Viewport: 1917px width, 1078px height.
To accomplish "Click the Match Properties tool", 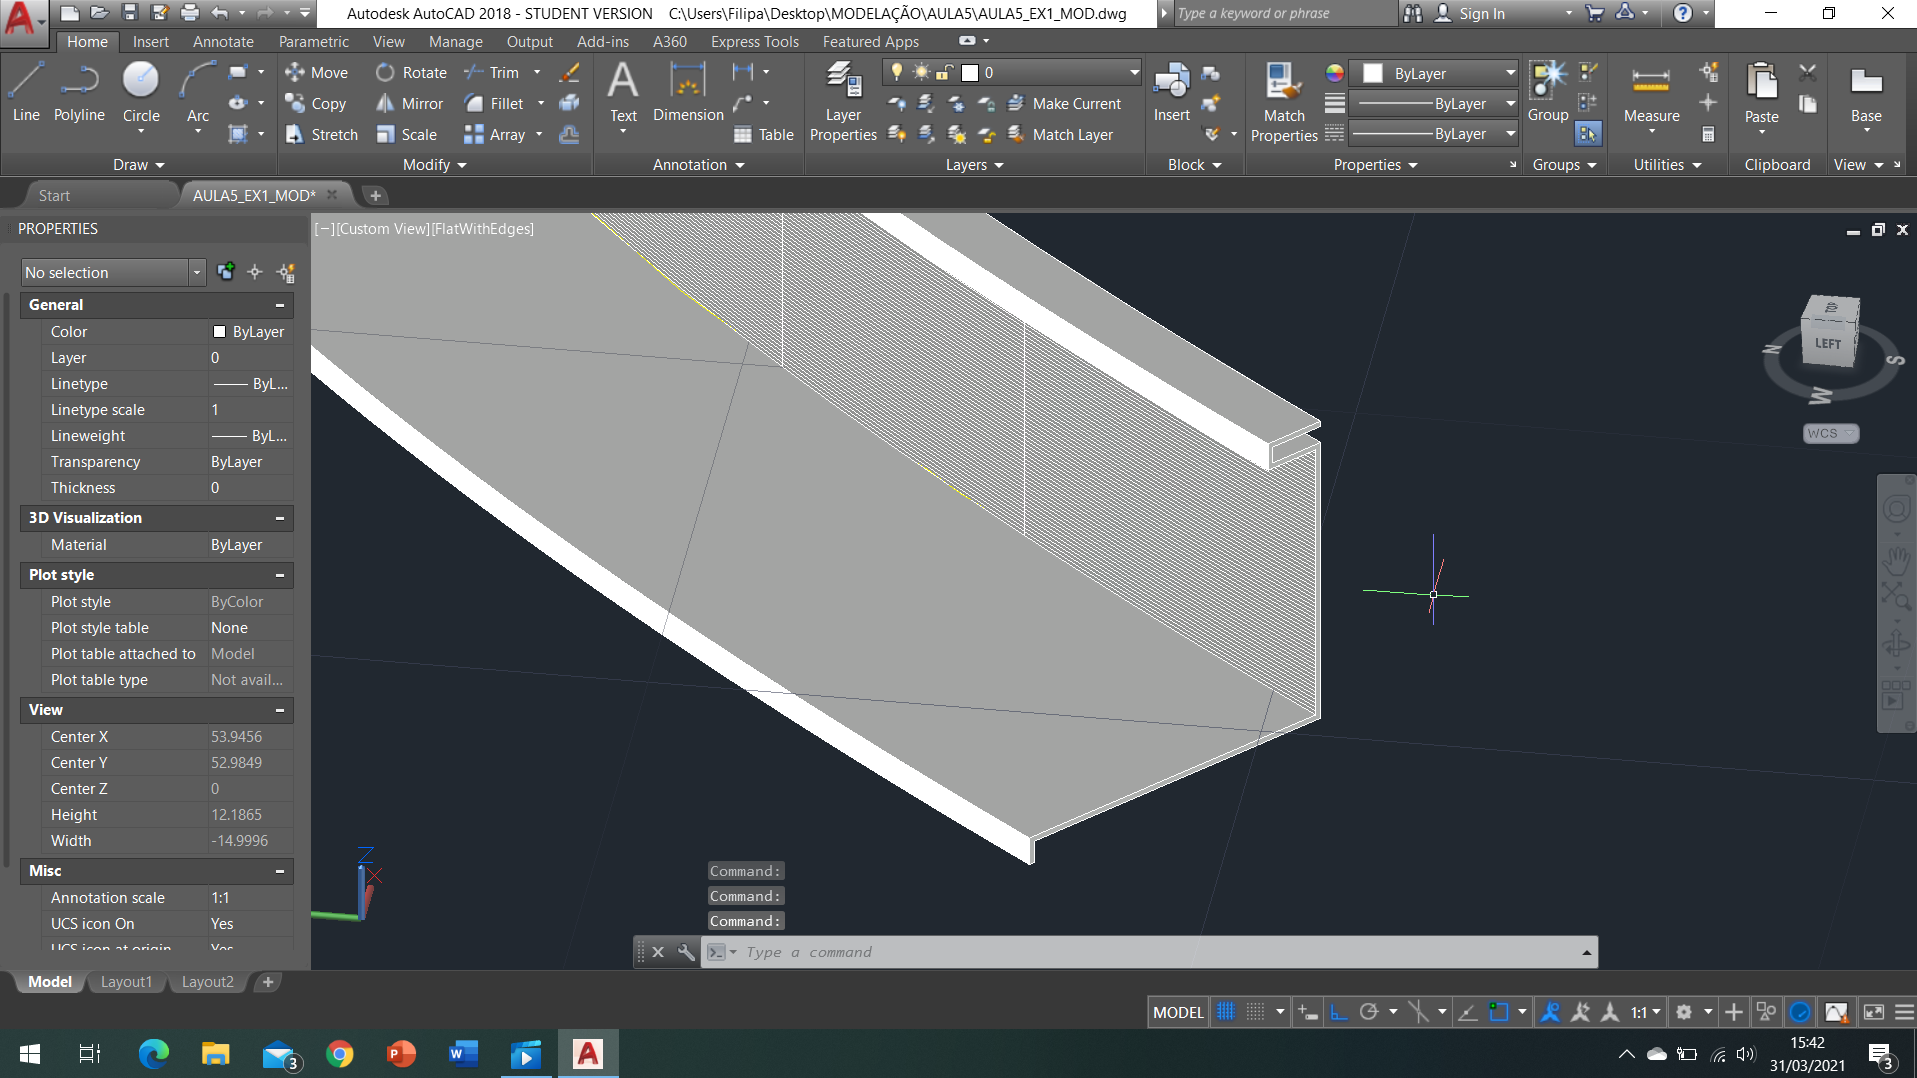I will tap(1283, 100).
